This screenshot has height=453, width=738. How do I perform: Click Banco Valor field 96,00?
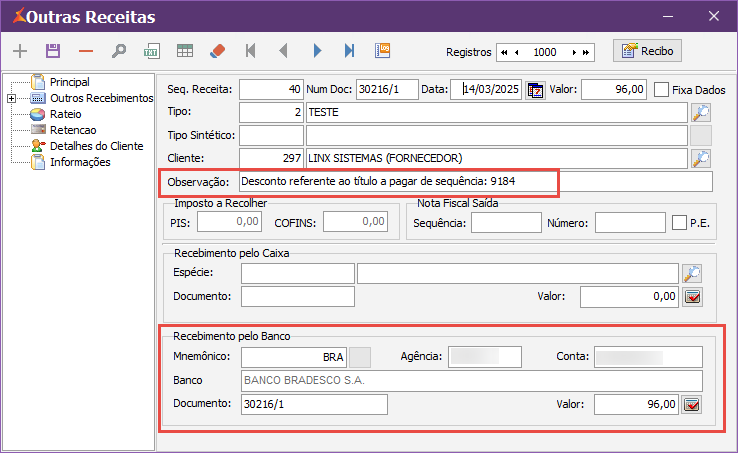[x=636, y=404]
